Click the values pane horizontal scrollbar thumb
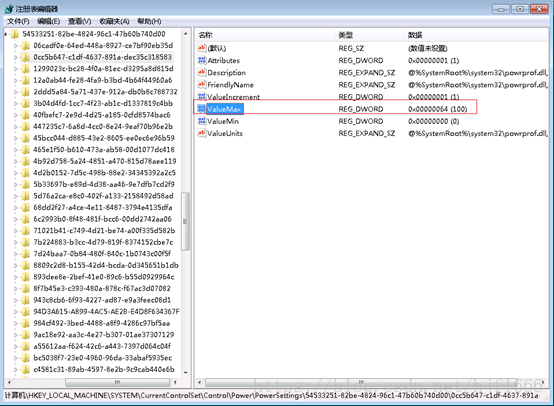Screen dimensions: 554x406 click(x=361, y=382)
